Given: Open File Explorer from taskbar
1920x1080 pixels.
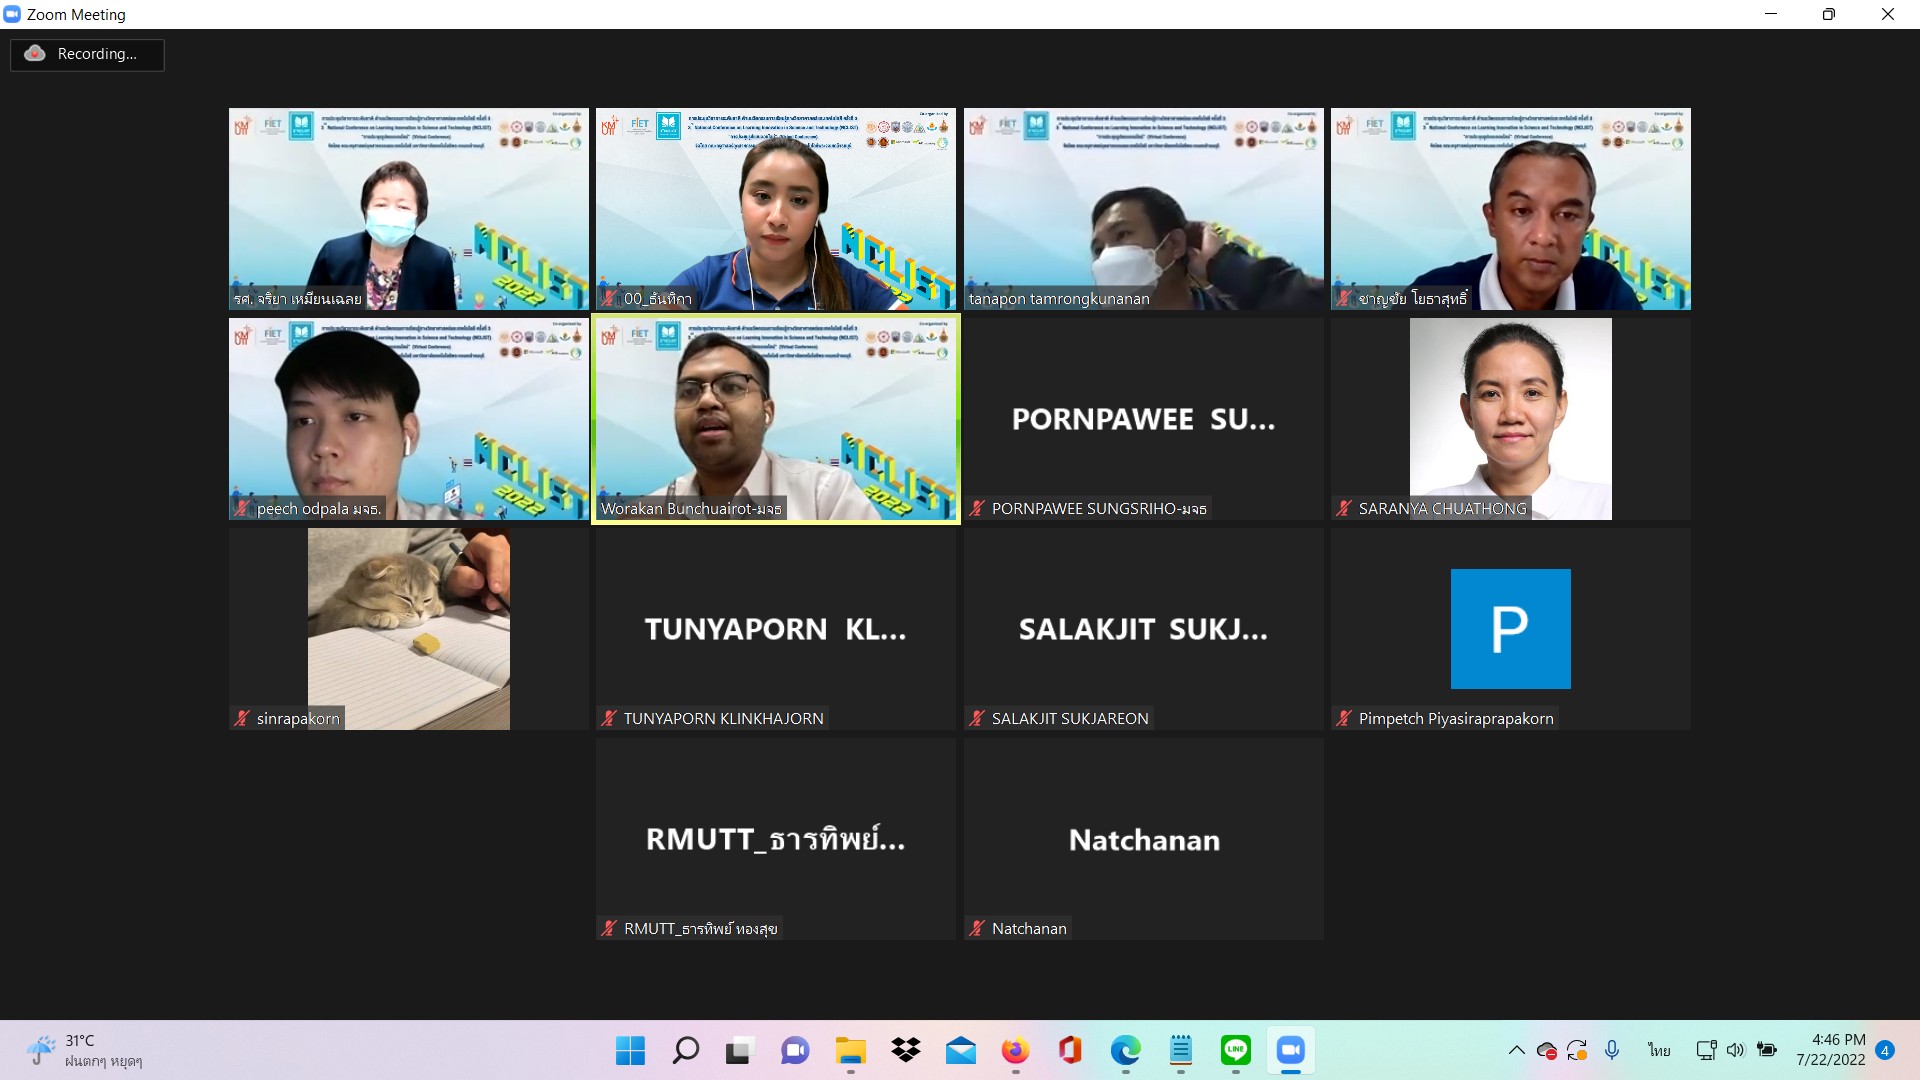Looking at the screenshot, I should tap(851, 1050).
